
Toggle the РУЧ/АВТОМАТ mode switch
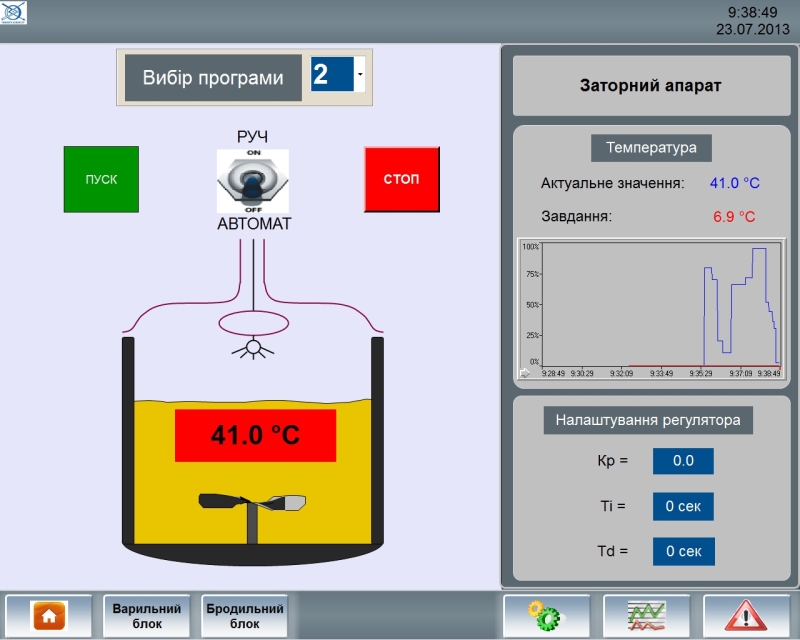point(253,181)
